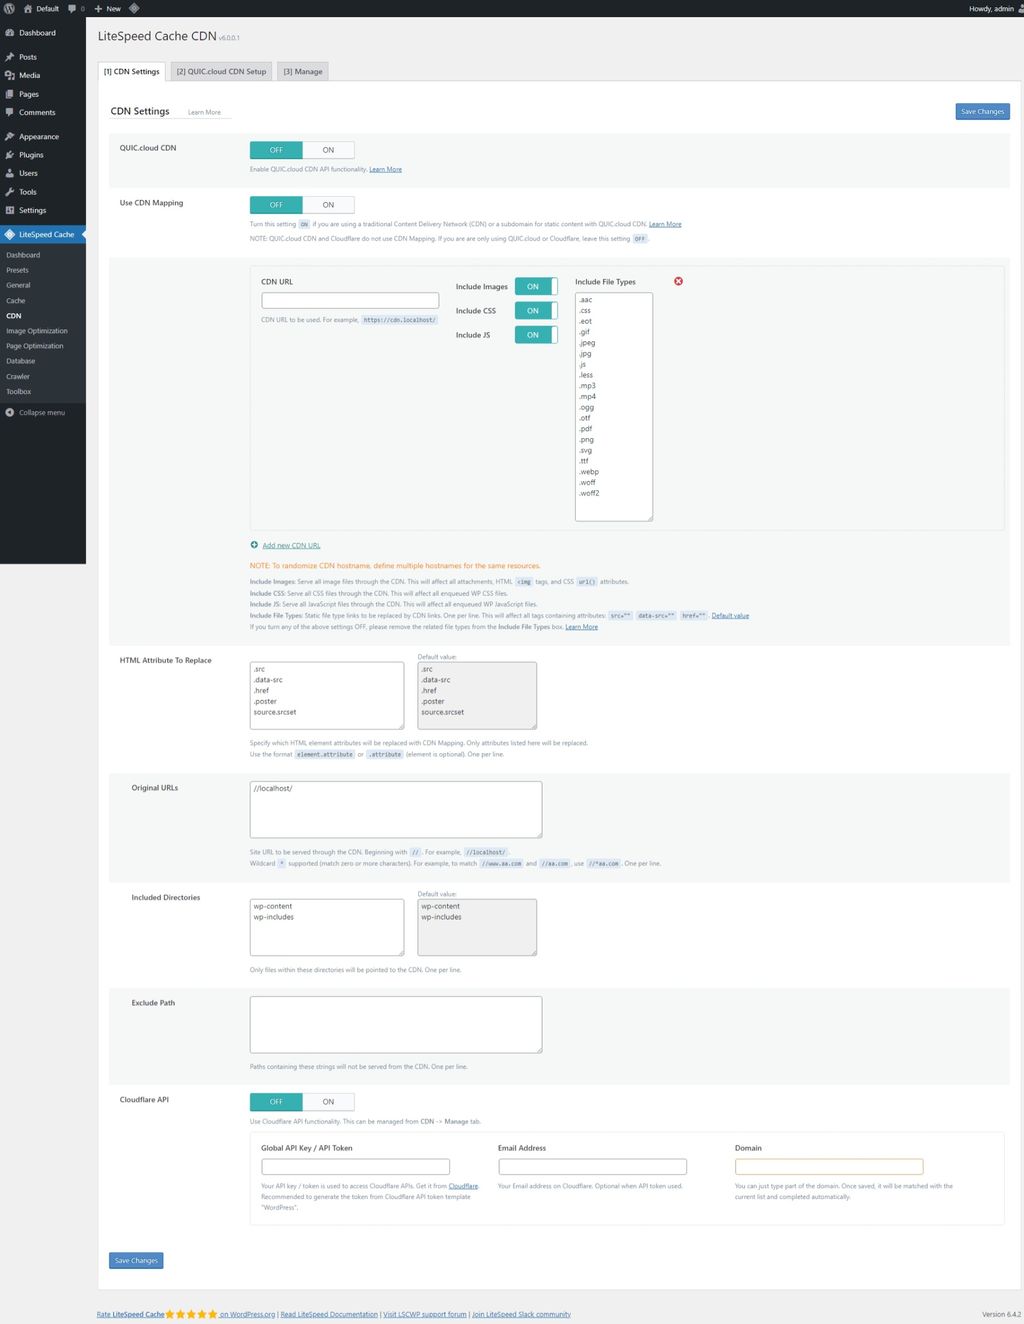Open the Default value link for file types
The image size is (1024, 1324).
tap(730, 616)
